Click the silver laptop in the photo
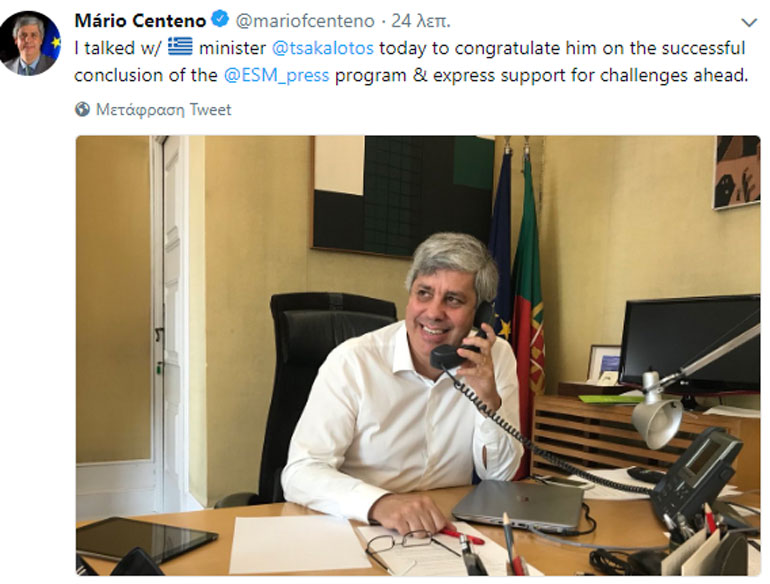 [518, 504]
